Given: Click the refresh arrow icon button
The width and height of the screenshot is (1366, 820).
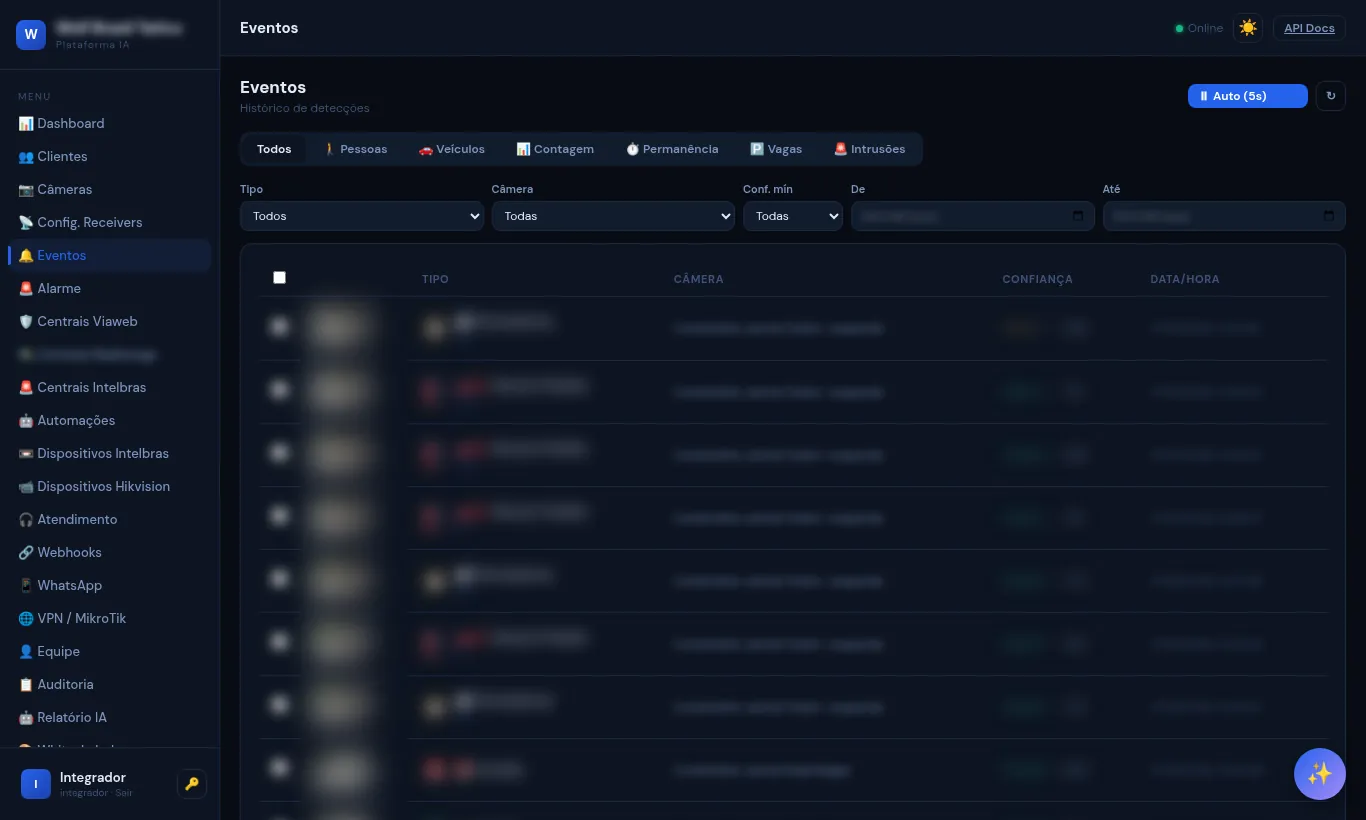Looking at the screenshot, I should coord(1330,96).
